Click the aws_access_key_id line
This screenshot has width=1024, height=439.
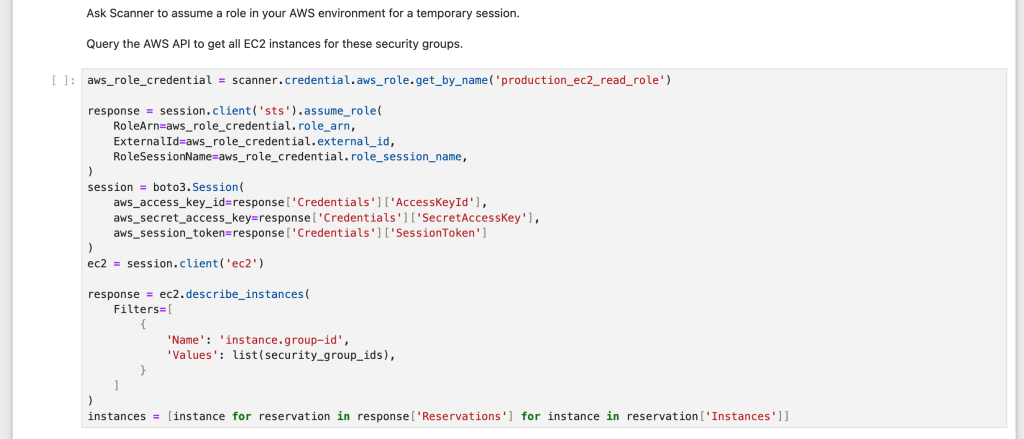[x=300, y=202]
